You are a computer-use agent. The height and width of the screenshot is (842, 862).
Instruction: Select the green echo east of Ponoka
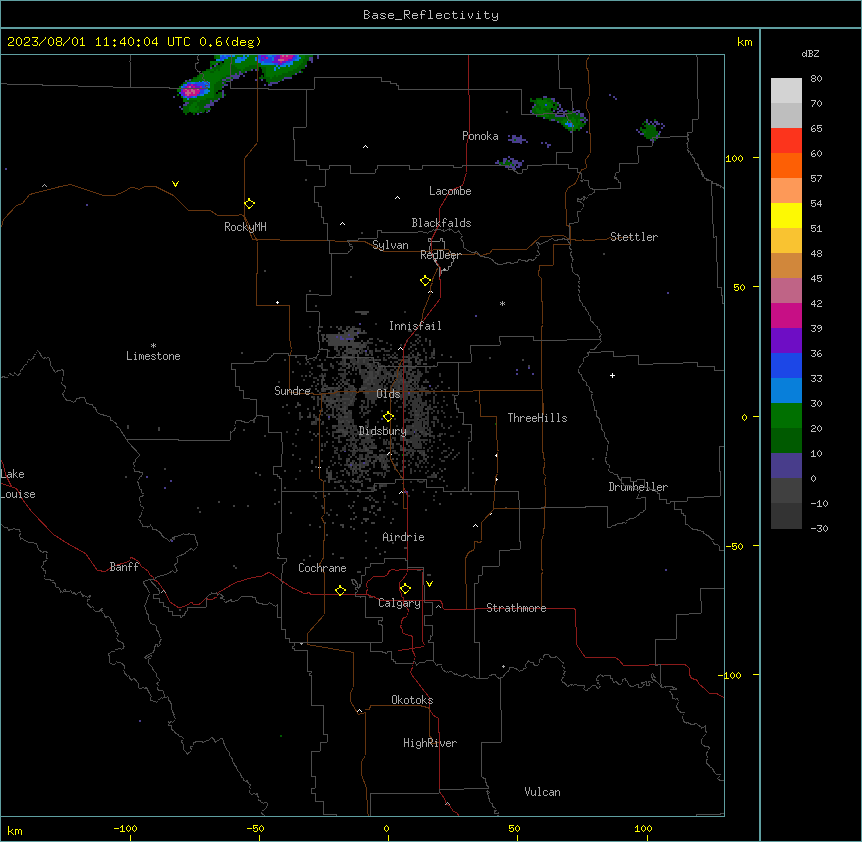[x=558, y=113]
